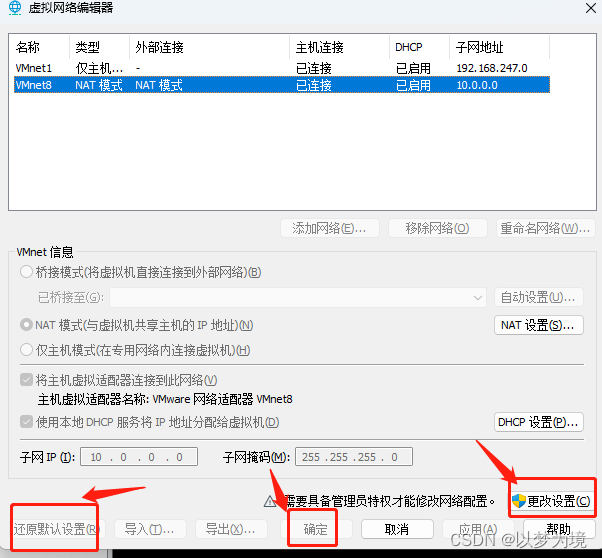Open DHCP 设置(P) dialog
This screenshot has width=602, height=558.
pyautogui.click(x=539, y=422)
